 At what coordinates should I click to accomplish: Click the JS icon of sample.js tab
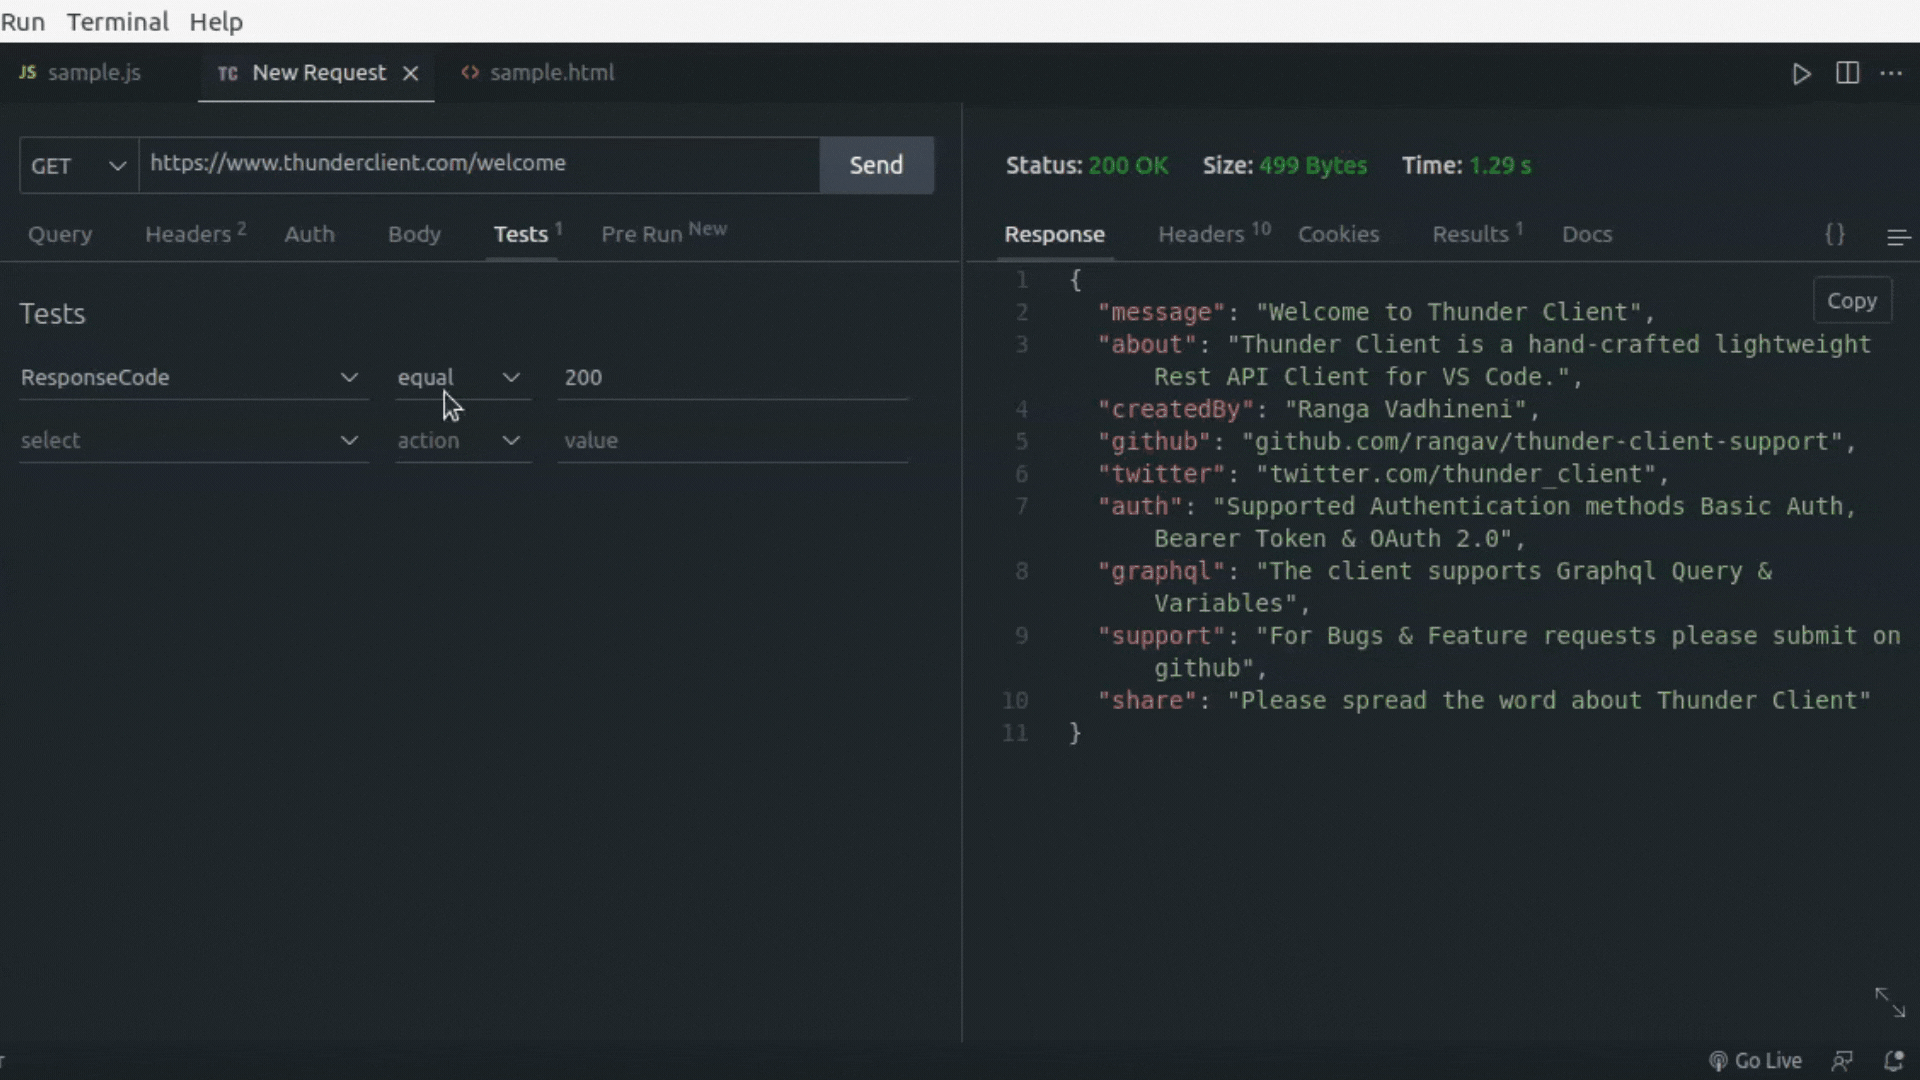click(x=28, y=72)
